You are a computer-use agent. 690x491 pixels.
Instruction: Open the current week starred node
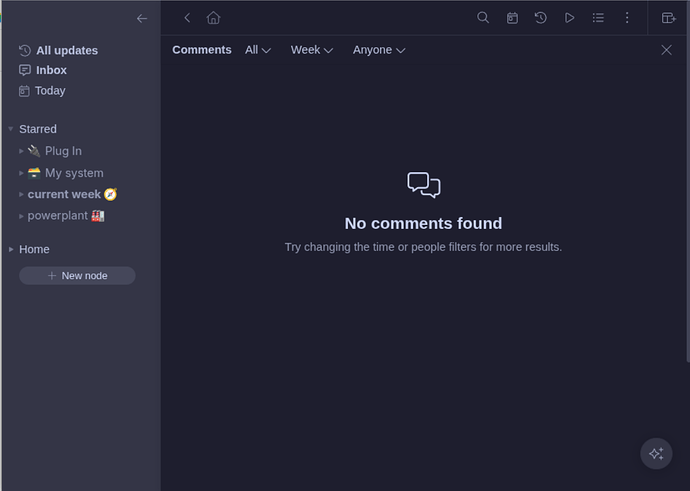tap(64, 194)
